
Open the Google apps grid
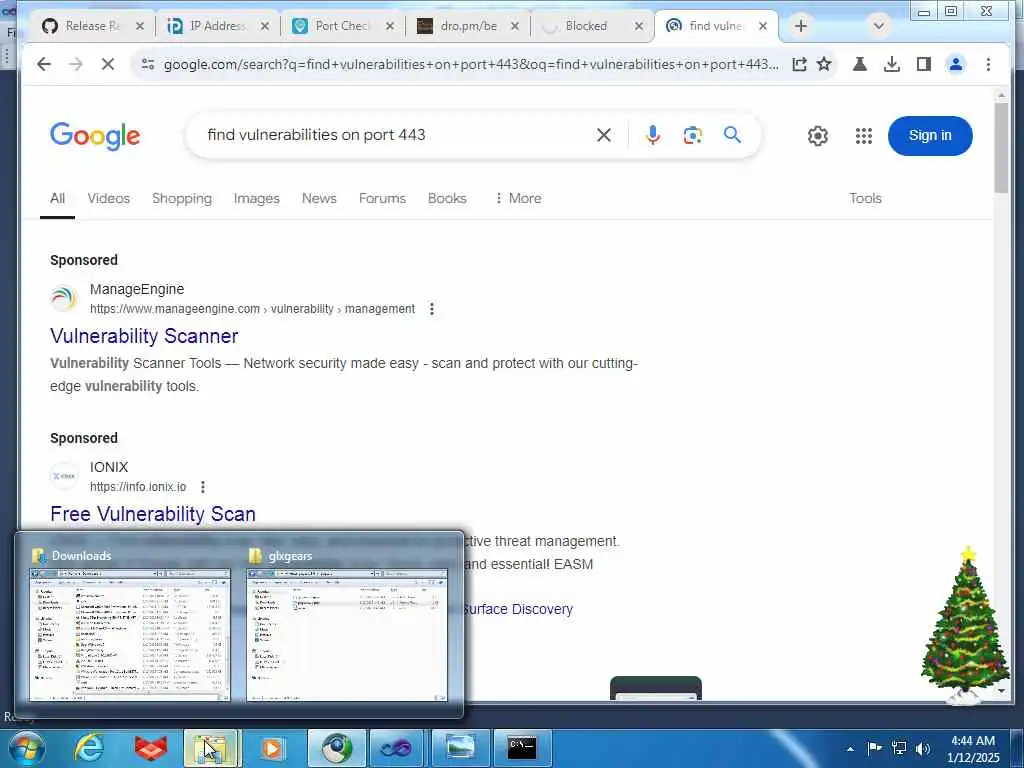(864, 136)
